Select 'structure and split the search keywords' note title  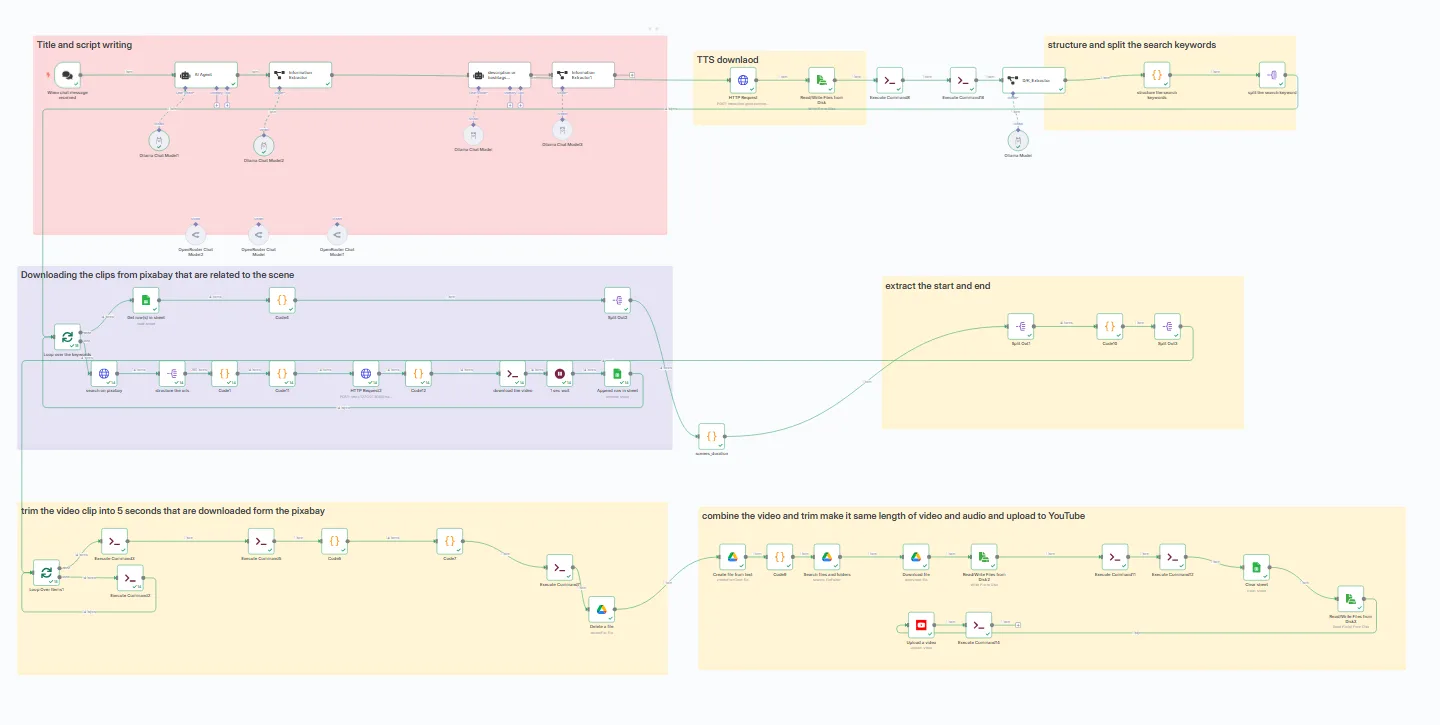[1132, 45]
